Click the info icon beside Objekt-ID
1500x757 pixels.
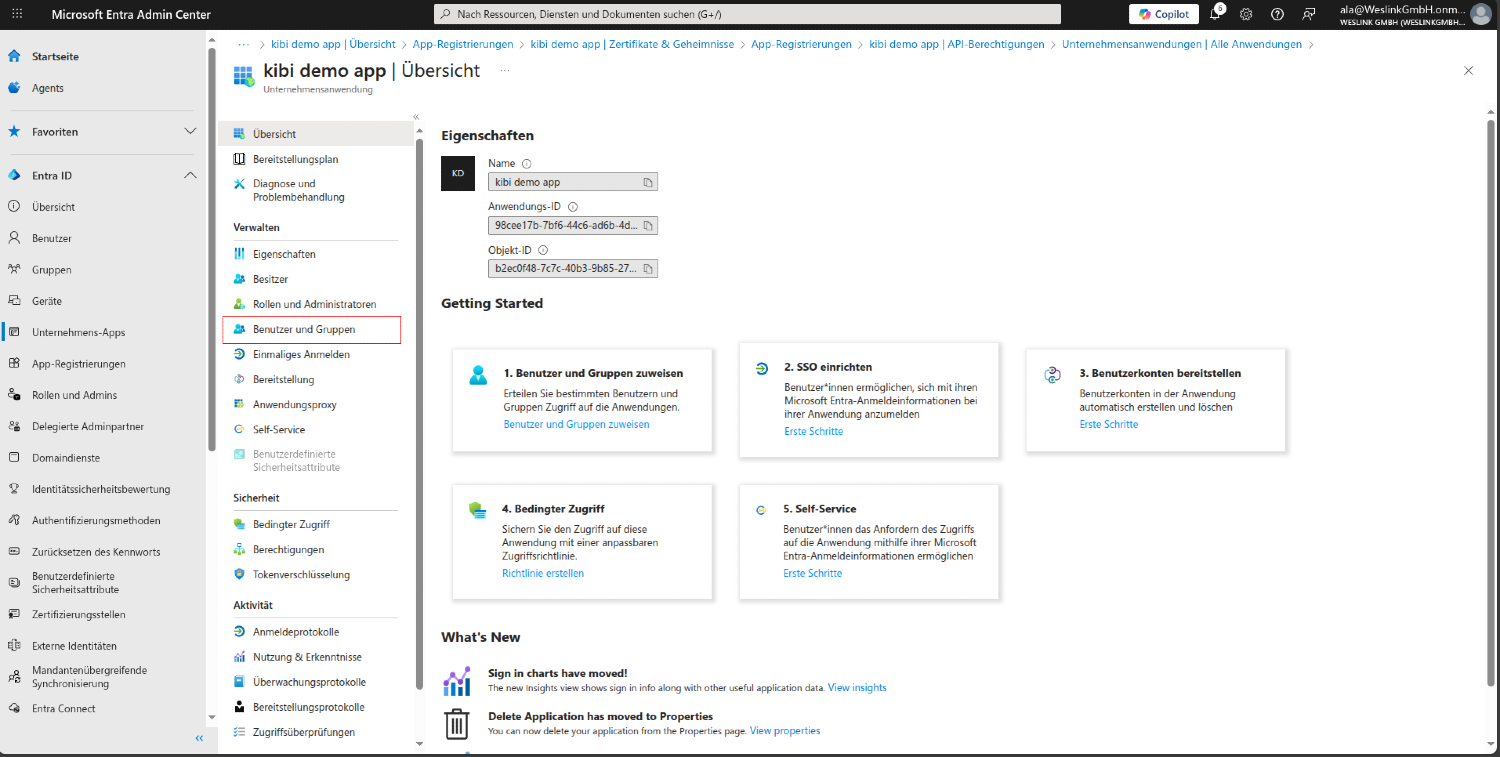543,250
